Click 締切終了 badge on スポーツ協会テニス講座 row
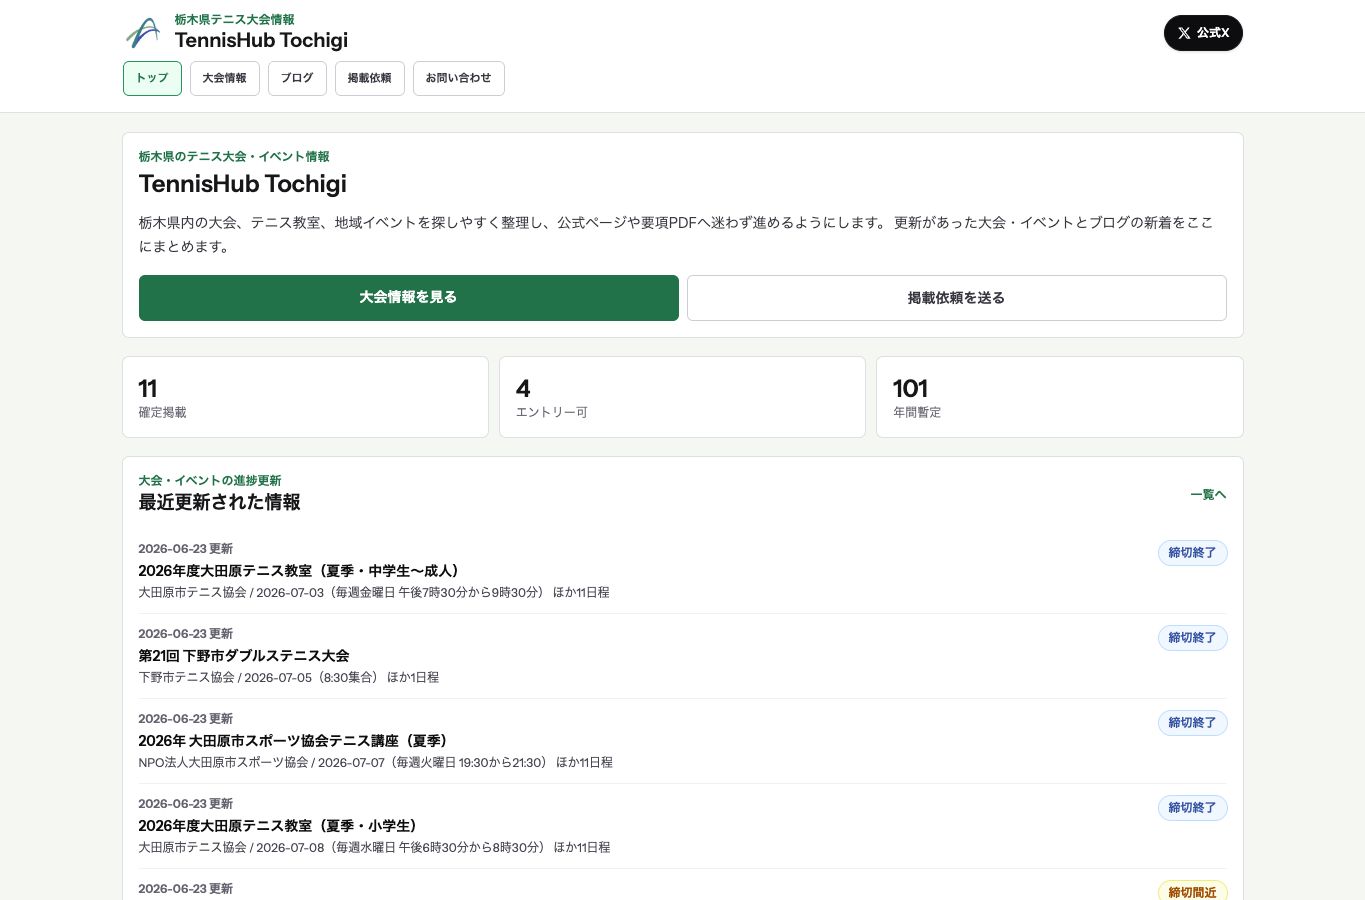This screenshot has width=1365, height=900. pyautogui.click(x=1192, y=723)
